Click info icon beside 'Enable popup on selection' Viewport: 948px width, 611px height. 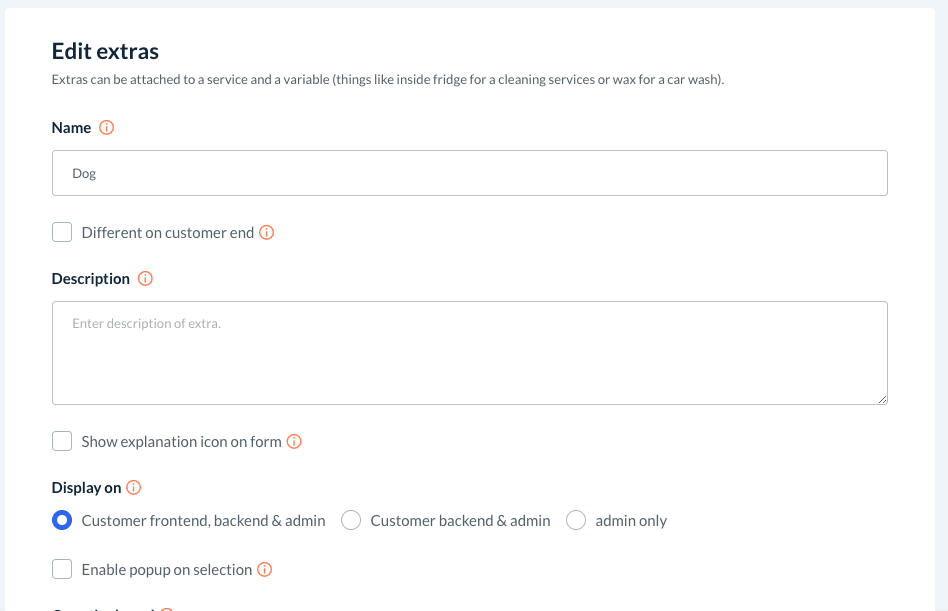(265, 570)
